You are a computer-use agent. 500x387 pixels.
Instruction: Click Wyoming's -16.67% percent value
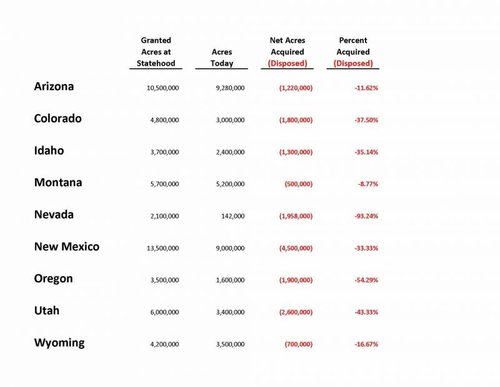coord(366,344)
